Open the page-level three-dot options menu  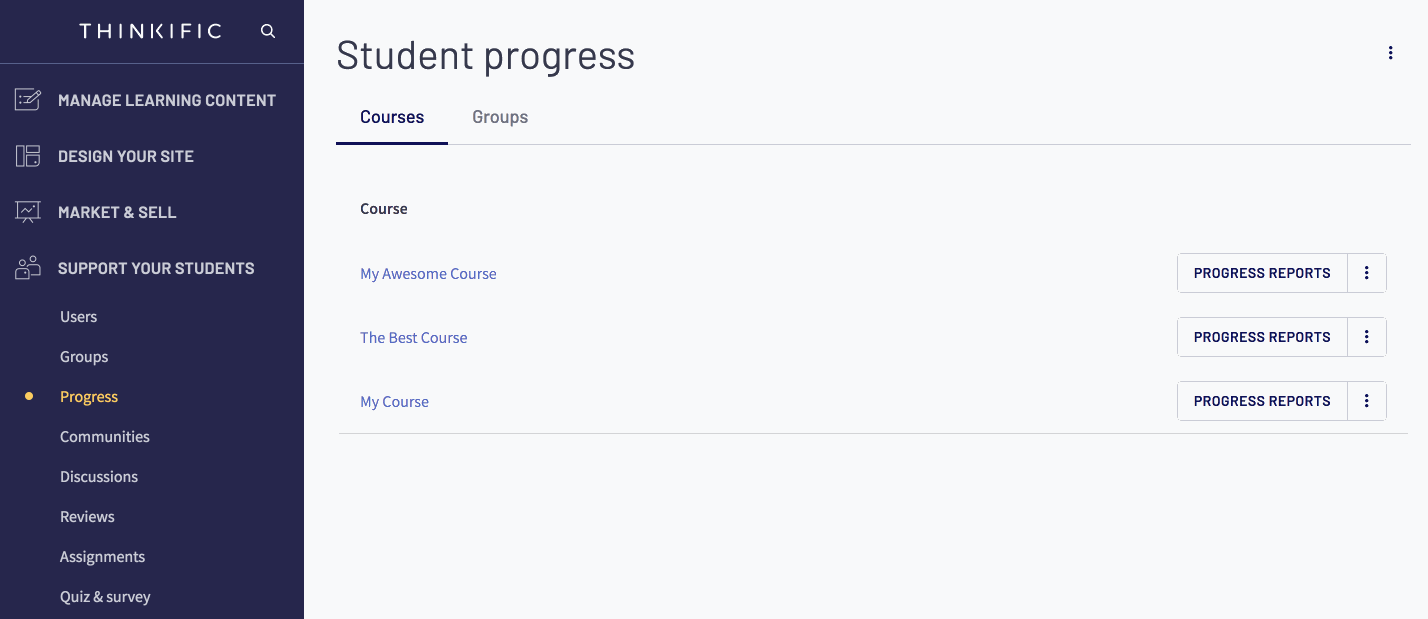[x=1390, y=53]
